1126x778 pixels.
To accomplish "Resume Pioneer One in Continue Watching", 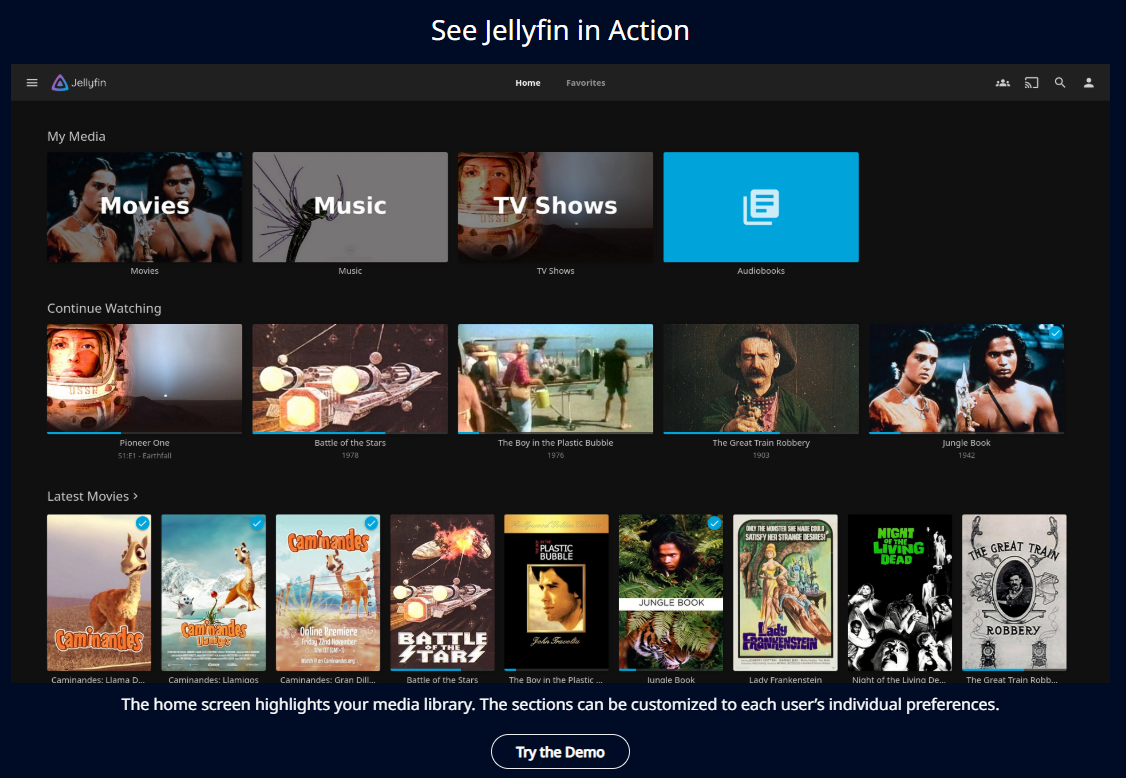I will pos(144,379).
